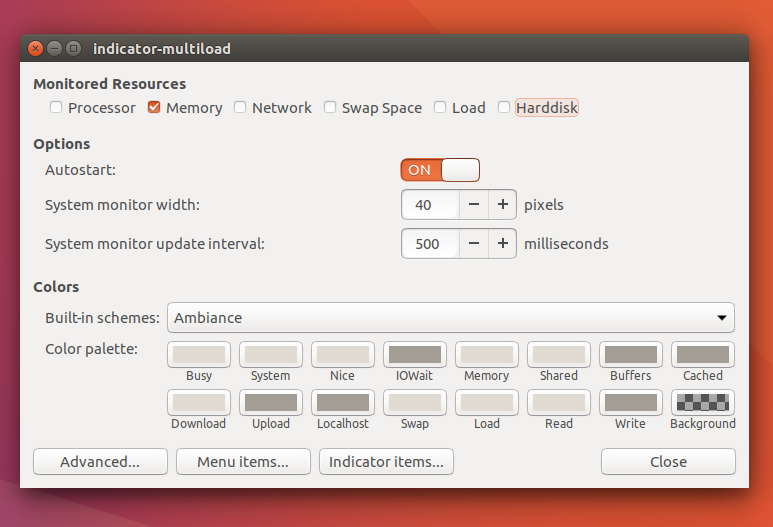Image resolution: width=773 pixels, height=527 pixels.
Task: Minimize the indicator-multiload window
Action: 54,48
